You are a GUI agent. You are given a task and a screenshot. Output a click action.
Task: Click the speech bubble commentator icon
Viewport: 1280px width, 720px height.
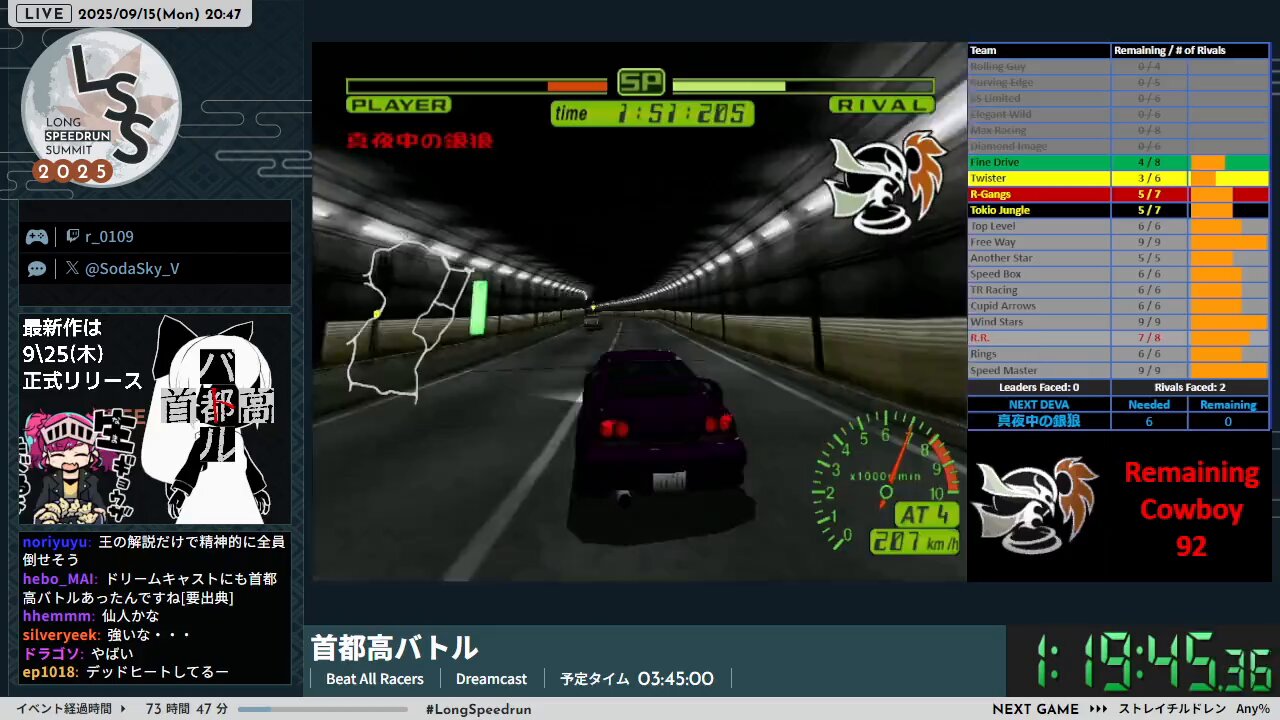37,269
